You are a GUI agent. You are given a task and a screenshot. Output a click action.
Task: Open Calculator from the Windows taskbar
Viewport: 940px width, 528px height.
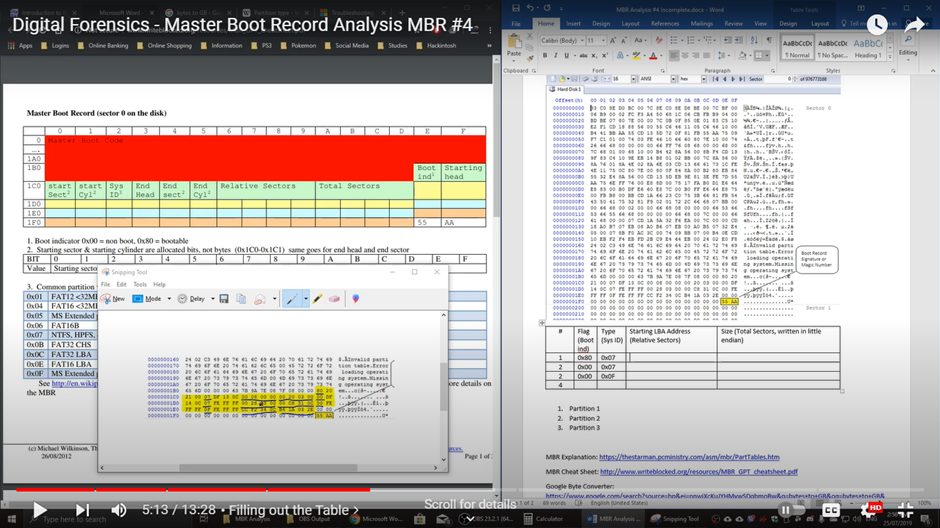click(x=544, y=519)
